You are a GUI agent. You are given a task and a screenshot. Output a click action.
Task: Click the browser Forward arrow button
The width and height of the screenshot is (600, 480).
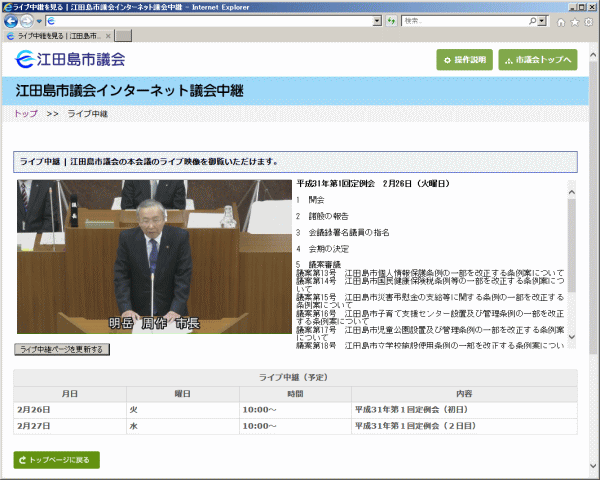click(26, 21)
